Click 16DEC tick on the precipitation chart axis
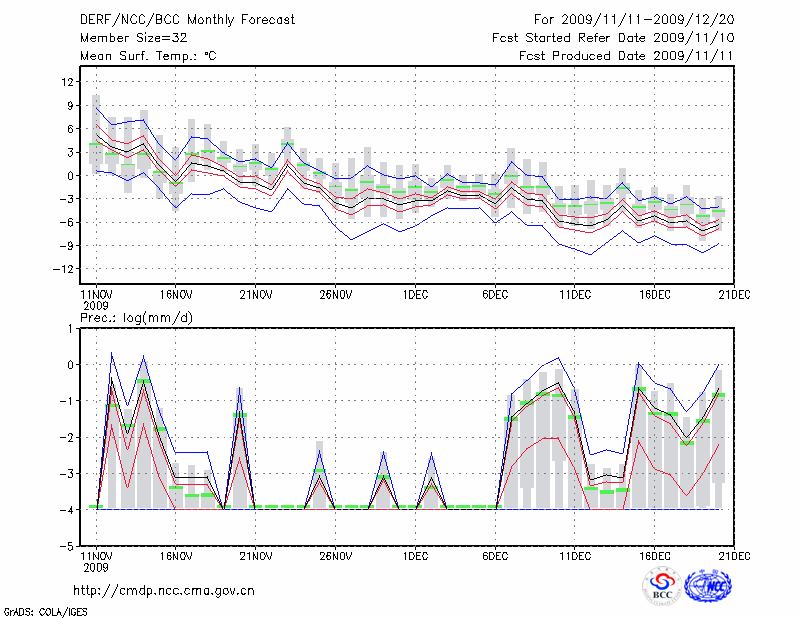The height and width of the screenshot is (618, 800). 655,556
